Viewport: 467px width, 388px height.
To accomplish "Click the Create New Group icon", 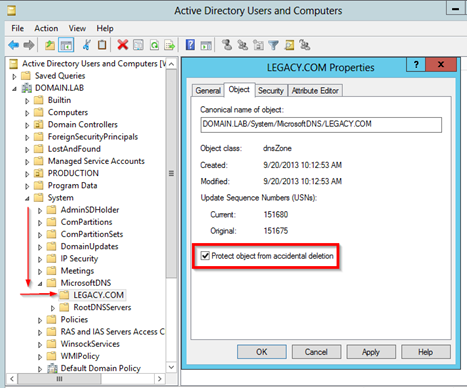I will (x=242, y=45).
